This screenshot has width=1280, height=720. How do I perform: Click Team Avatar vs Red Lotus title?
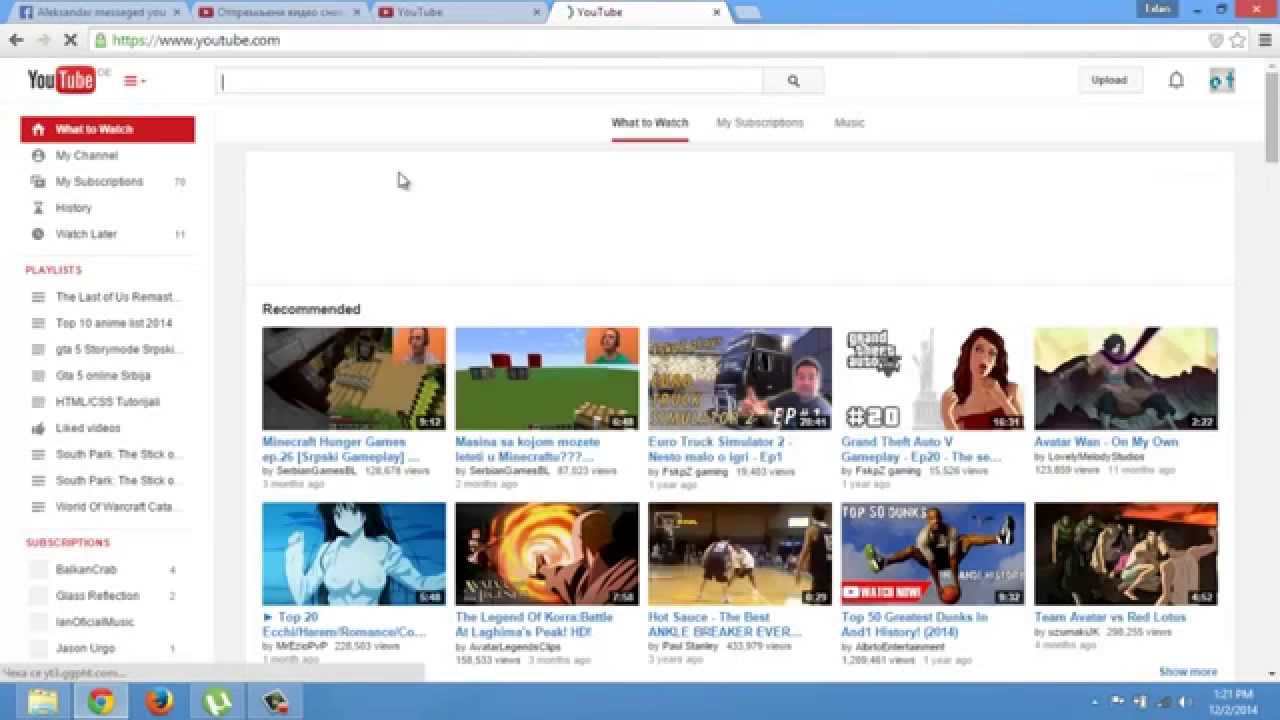pyautogui.click(x=1110, y=617)
